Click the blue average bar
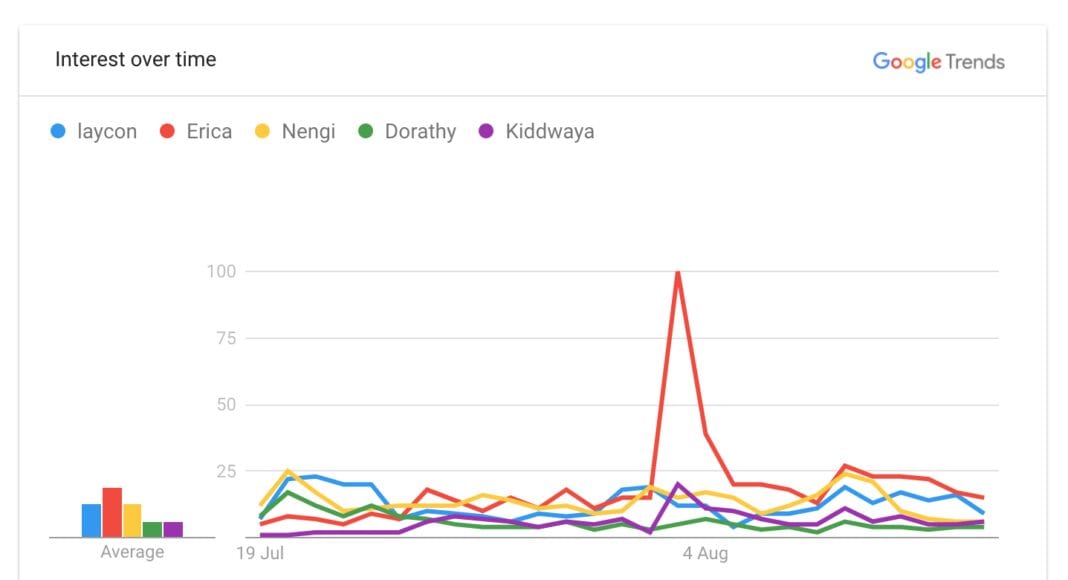 (91, 521)
